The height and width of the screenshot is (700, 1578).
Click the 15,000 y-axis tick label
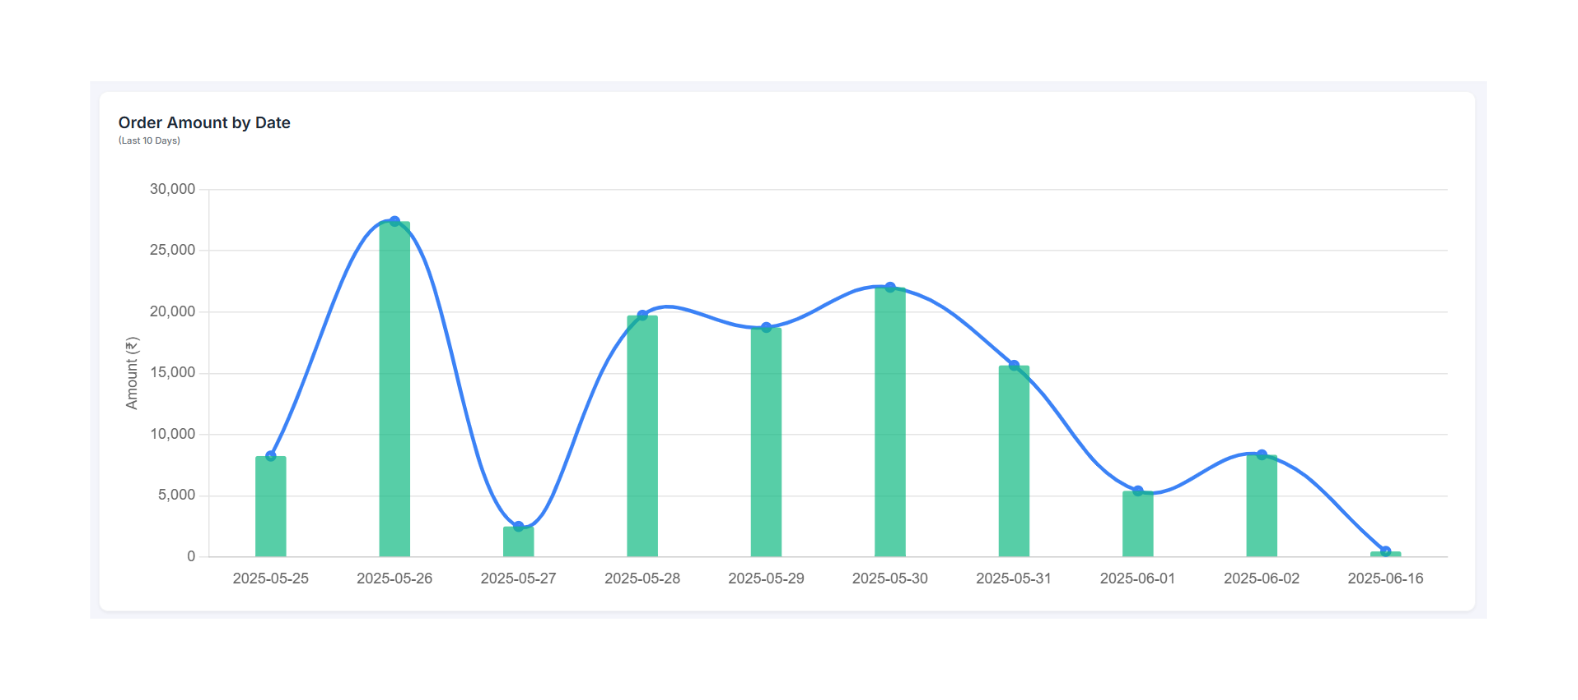click(x=172, y=373)
